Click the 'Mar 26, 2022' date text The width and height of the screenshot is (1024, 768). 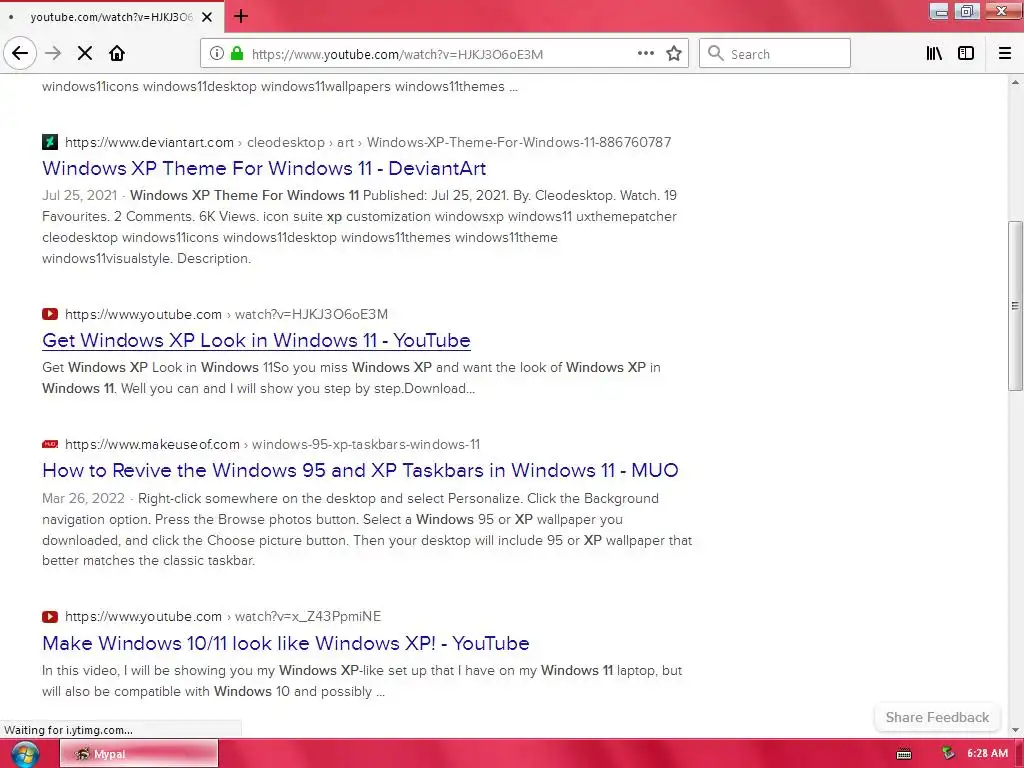click(x=83, y=498)
